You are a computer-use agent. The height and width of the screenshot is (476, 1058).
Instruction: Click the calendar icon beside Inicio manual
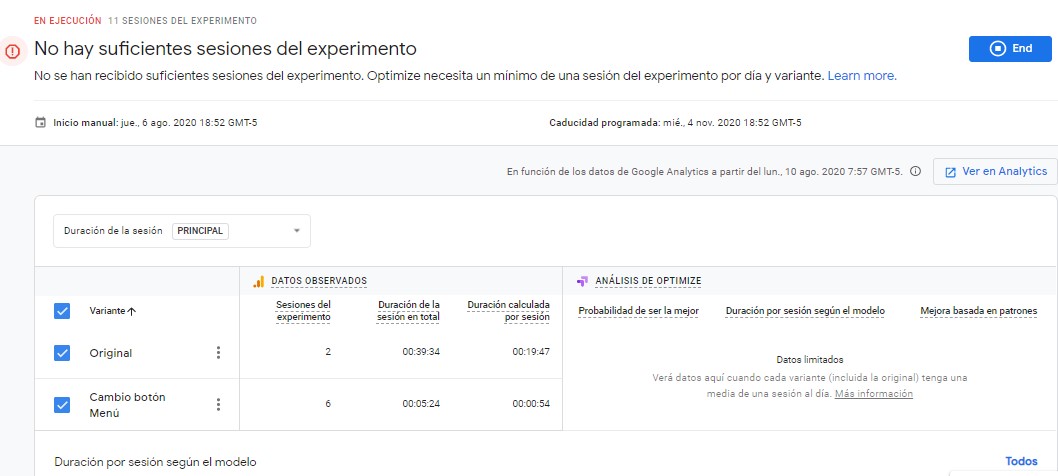[x=40, y=123]
